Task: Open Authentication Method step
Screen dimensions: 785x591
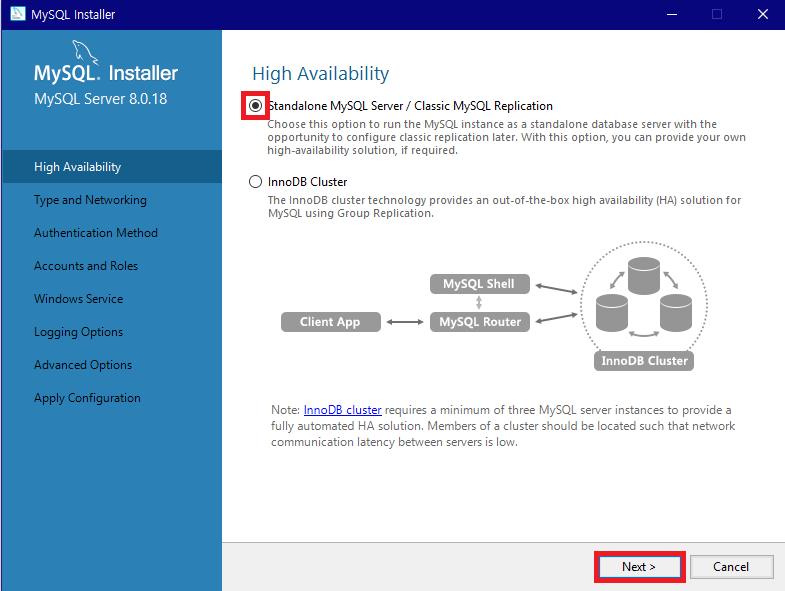Action: pyautogui.click(x=96, y=233)
